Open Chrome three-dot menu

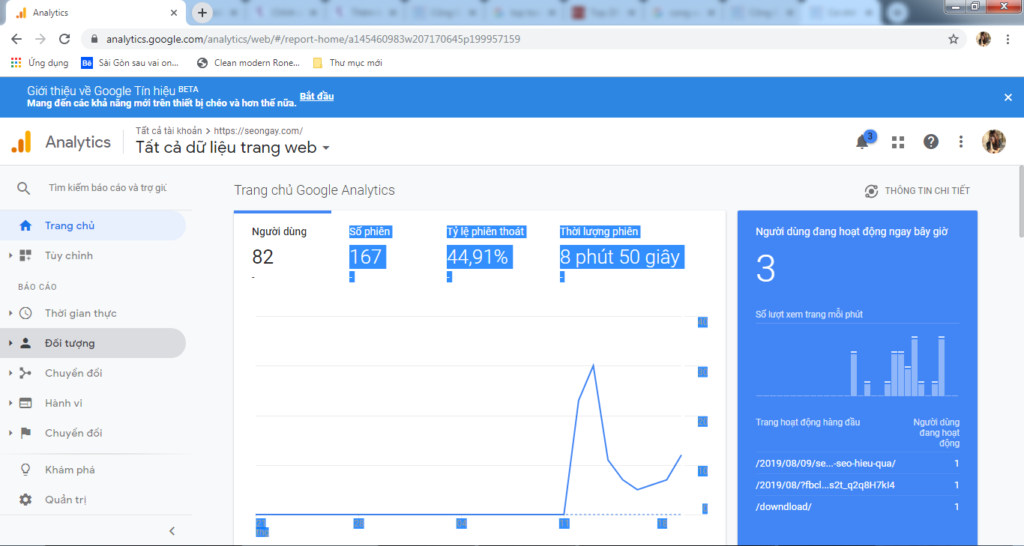pos(1008,39)
